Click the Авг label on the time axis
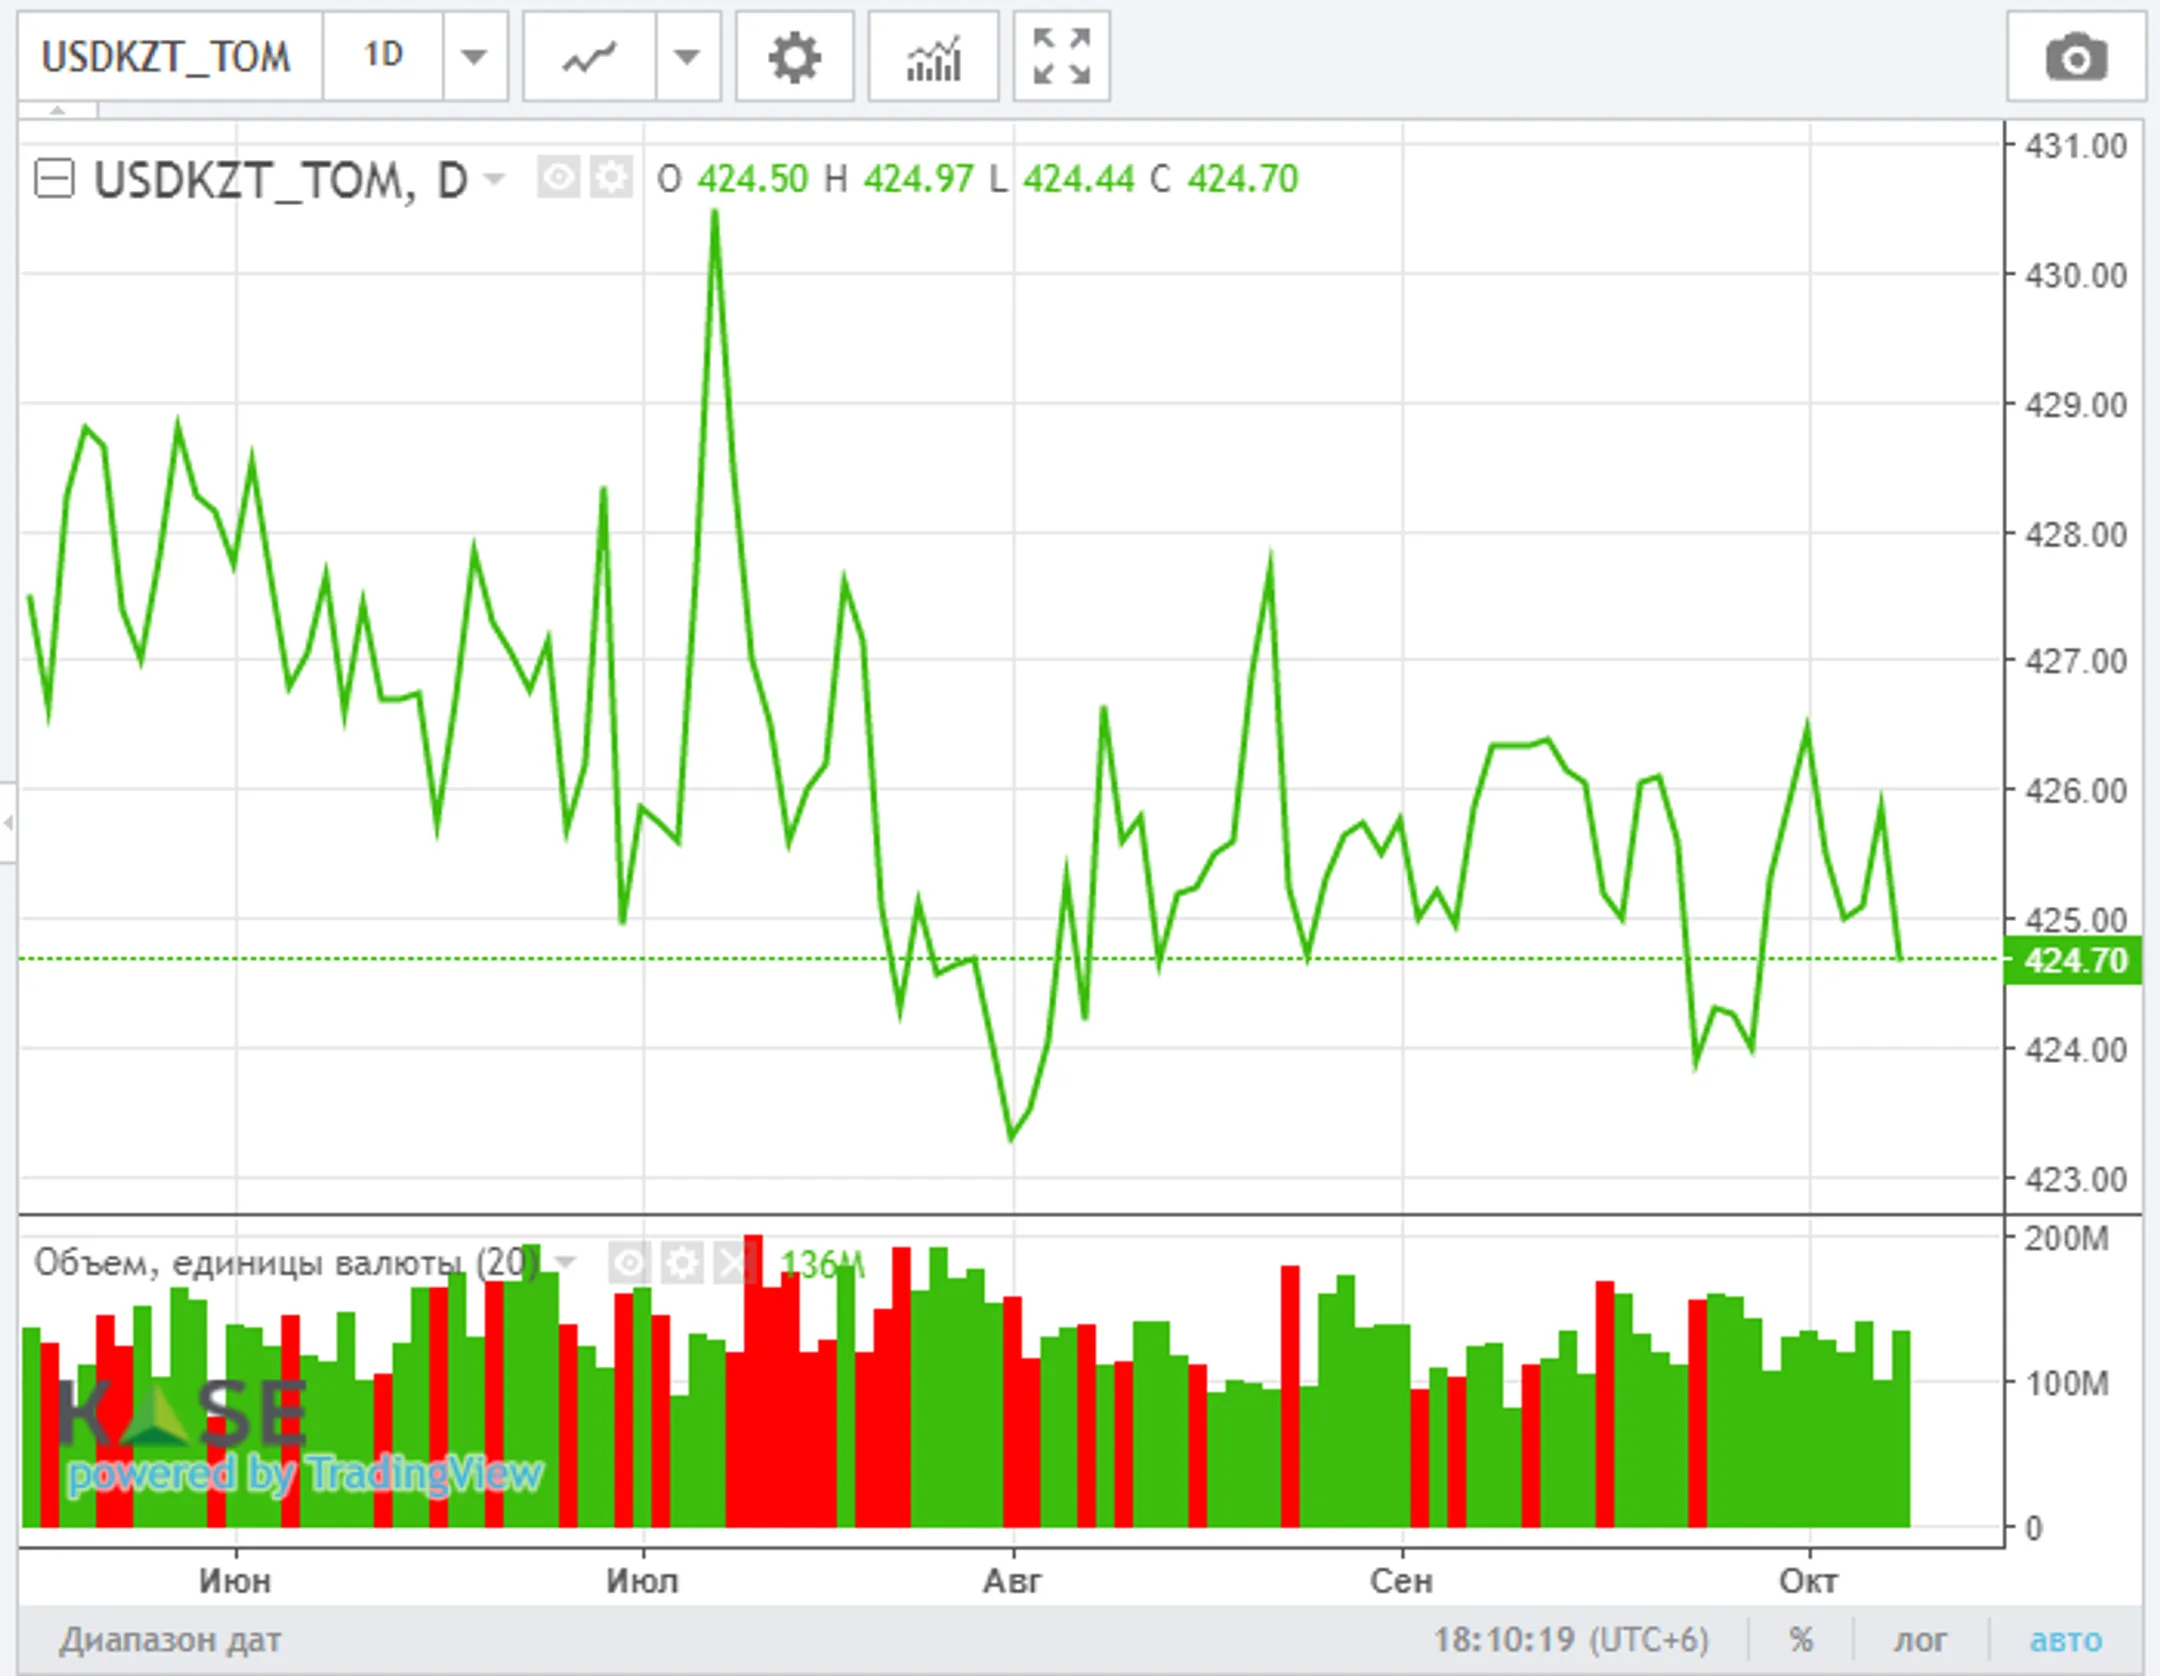 (1012, 1581)
